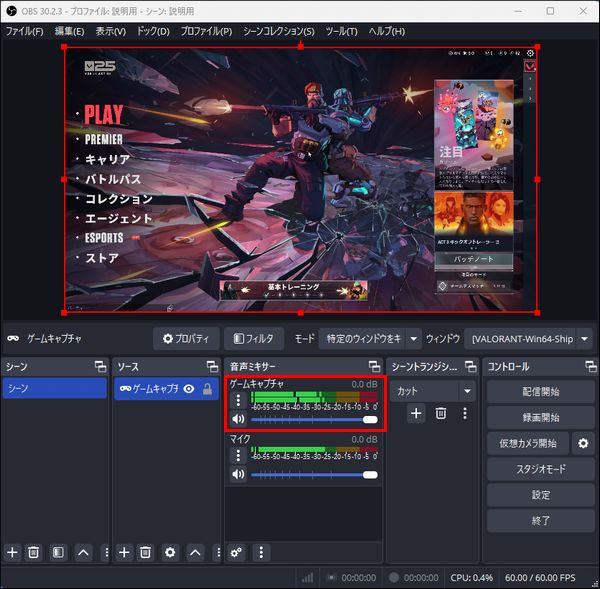Image resolution: width=600 pixels, height=589 pixels.
Task: Open the ツール(T) menu
Action: (x=341, y=31)
